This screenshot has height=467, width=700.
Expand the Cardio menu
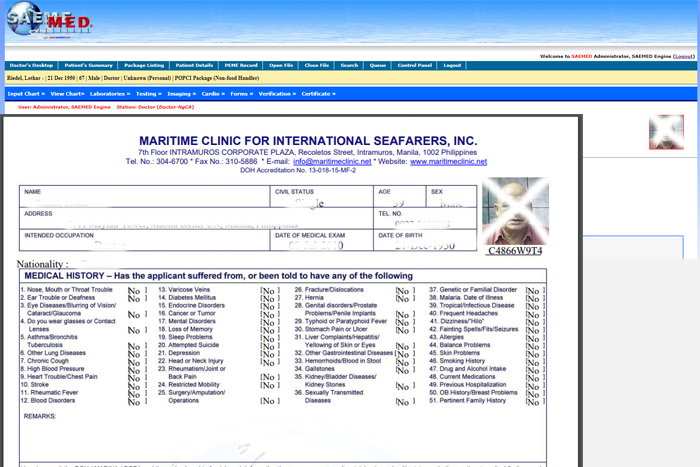213,94
